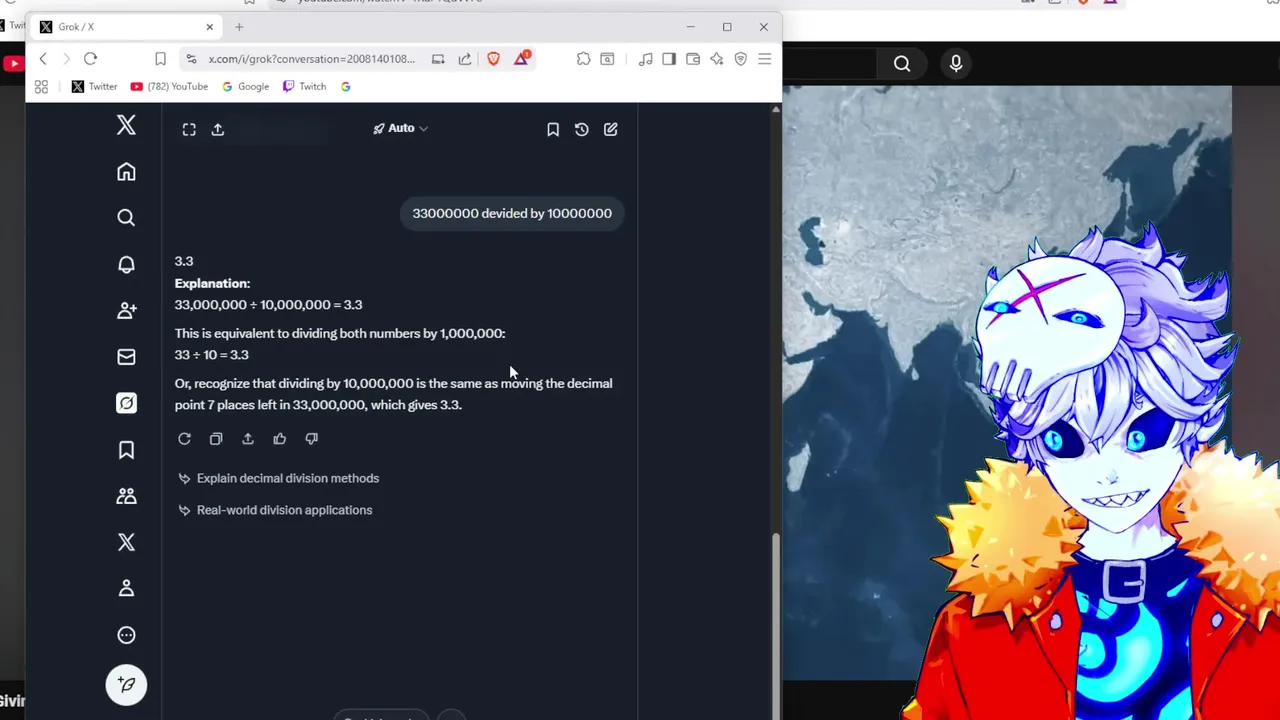Select the Grok icon in sidebar

tap(126, 403)
